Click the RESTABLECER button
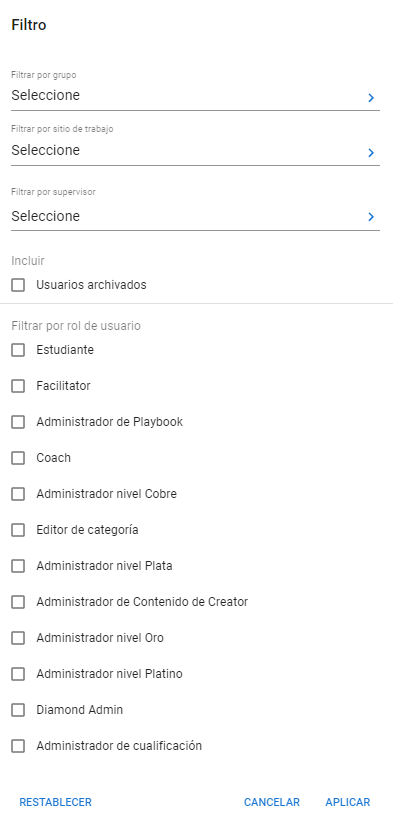Image resolution: width=393 pixels, height=832 pixels. (56, 802)
